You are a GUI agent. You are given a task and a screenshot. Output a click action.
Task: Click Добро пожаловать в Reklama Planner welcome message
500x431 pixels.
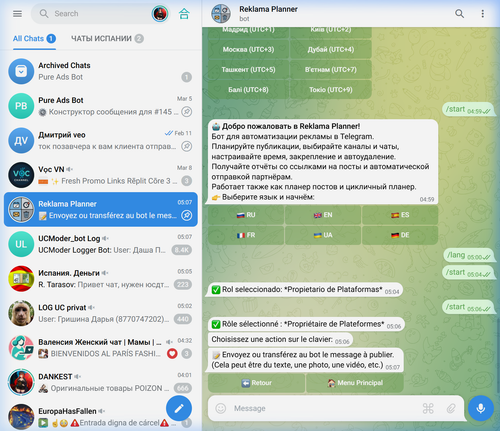(323, 162)
